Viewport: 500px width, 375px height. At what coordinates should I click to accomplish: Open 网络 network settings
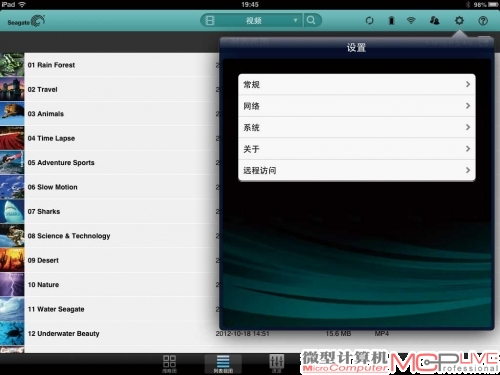click(x=357, y=106)
